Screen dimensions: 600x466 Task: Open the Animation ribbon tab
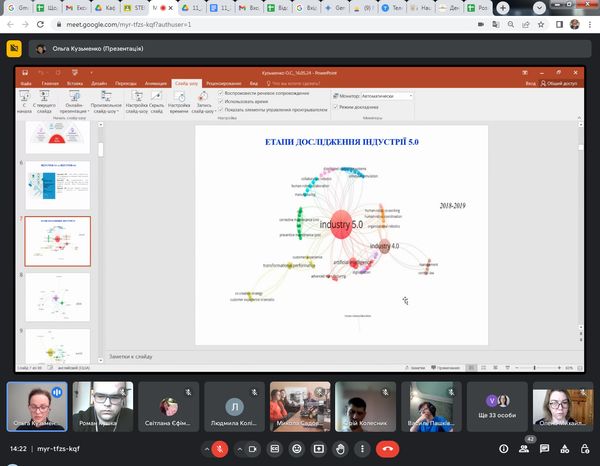coord(155,83)
